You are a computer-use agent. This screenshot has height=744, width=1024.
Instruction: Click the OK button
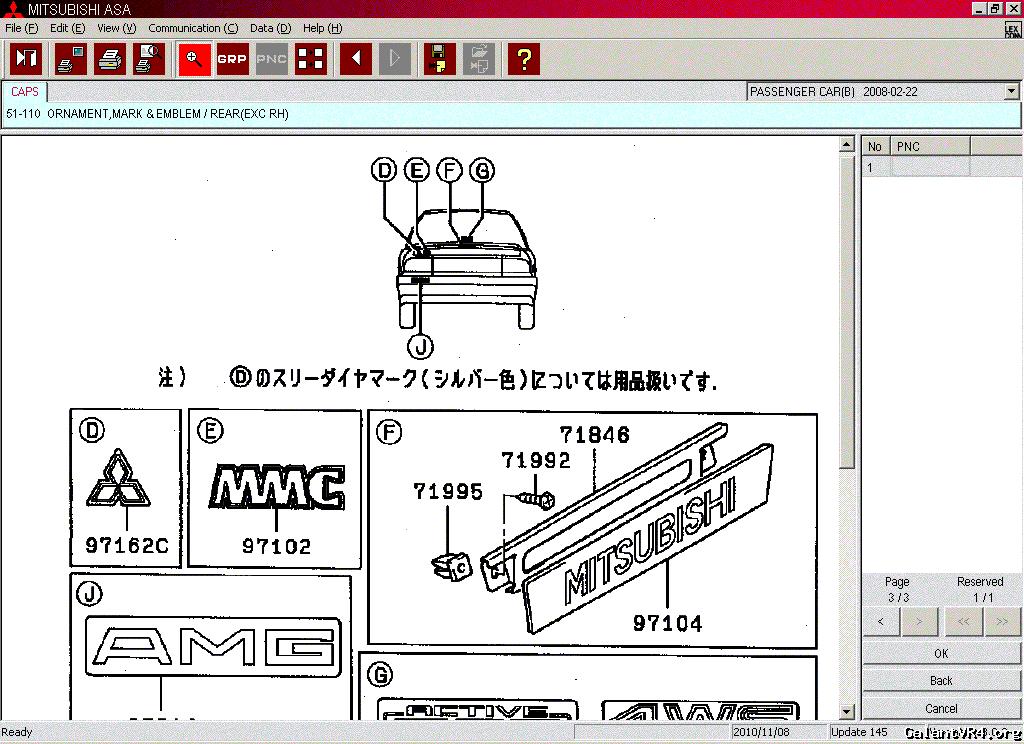(941, 653)
